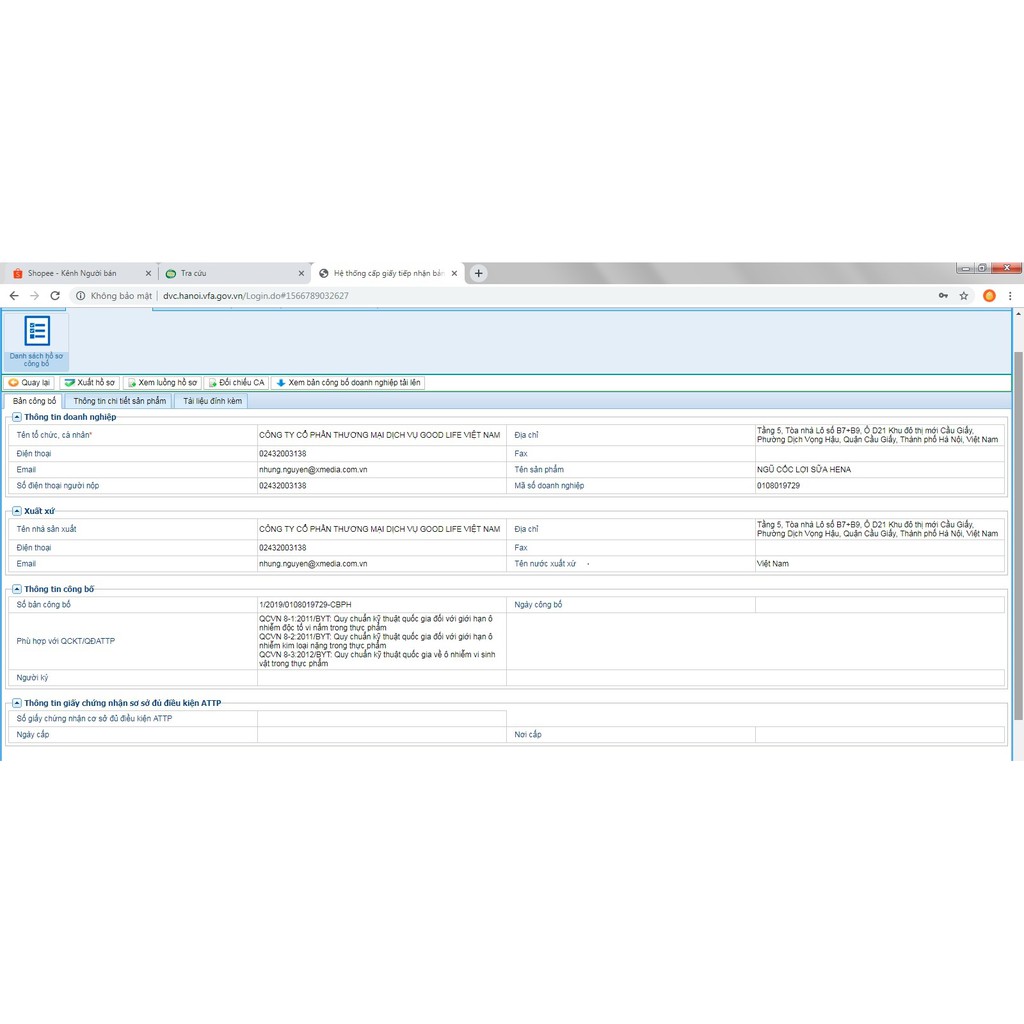Viewport: 1024px width, 1024px height.
Task: Switch to Thông tin chi tiết sản phẩm tab
Action: click(x=119, y=401)
